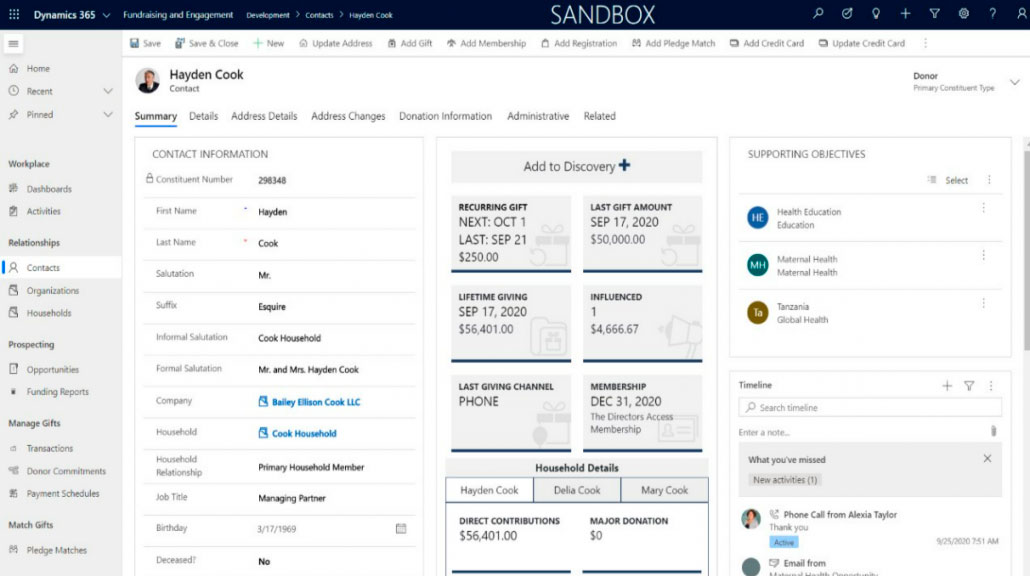Open Supporting Objectives more options menu
The width and height of the screenshot is (1030, 576).
click(989, 179)
